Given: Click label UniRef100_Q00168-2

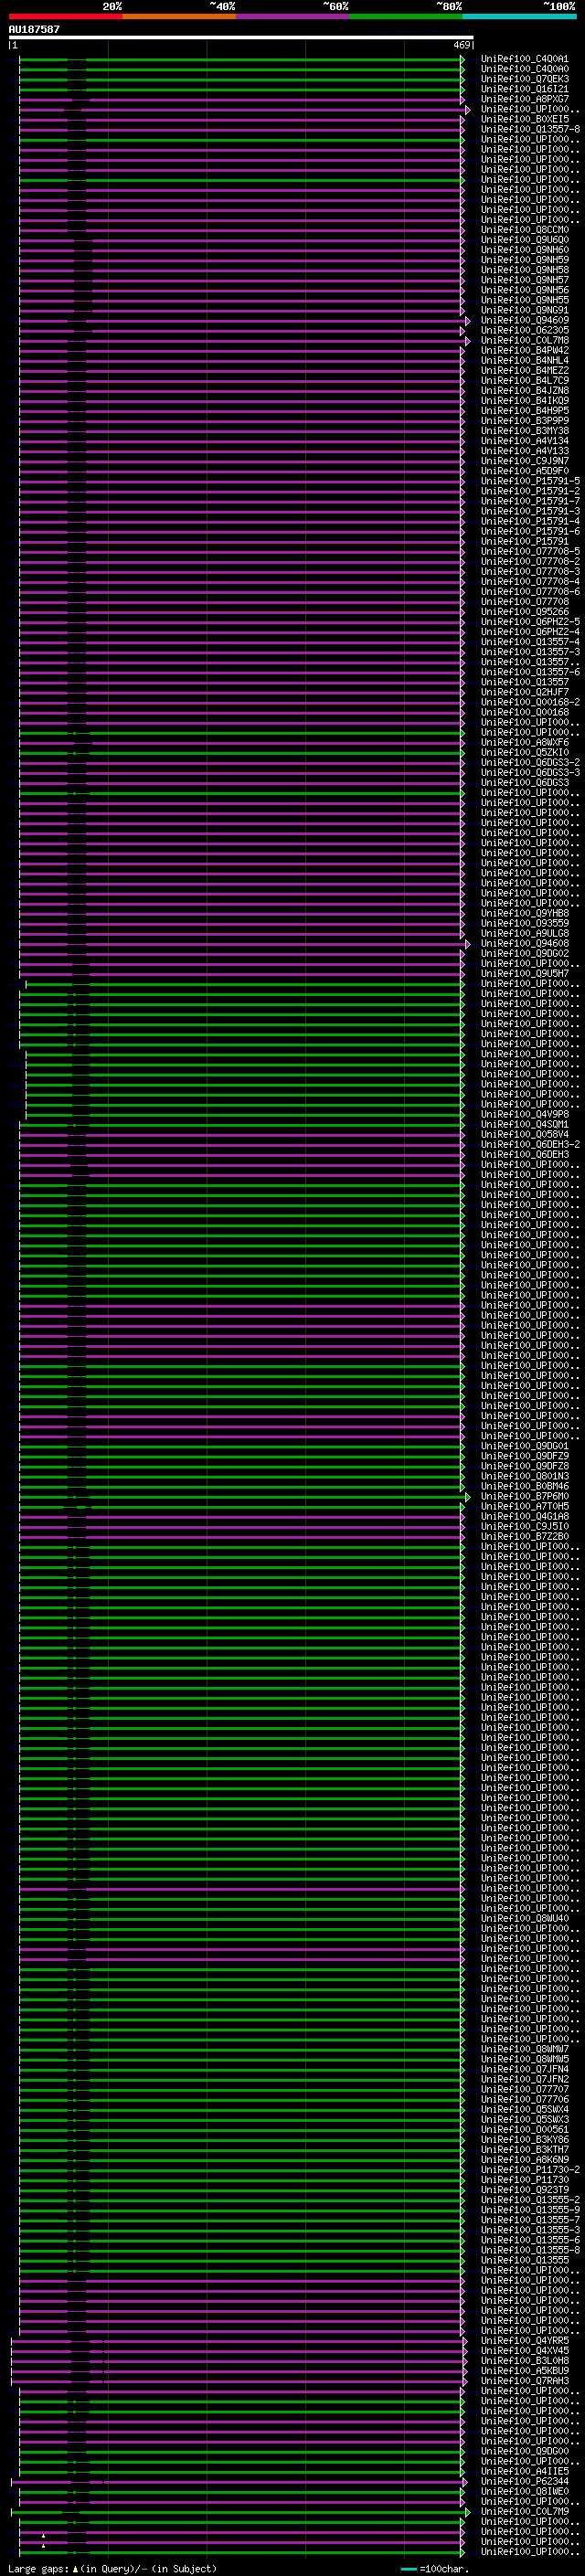Looking at the screenshot, I should coord(530,702).
